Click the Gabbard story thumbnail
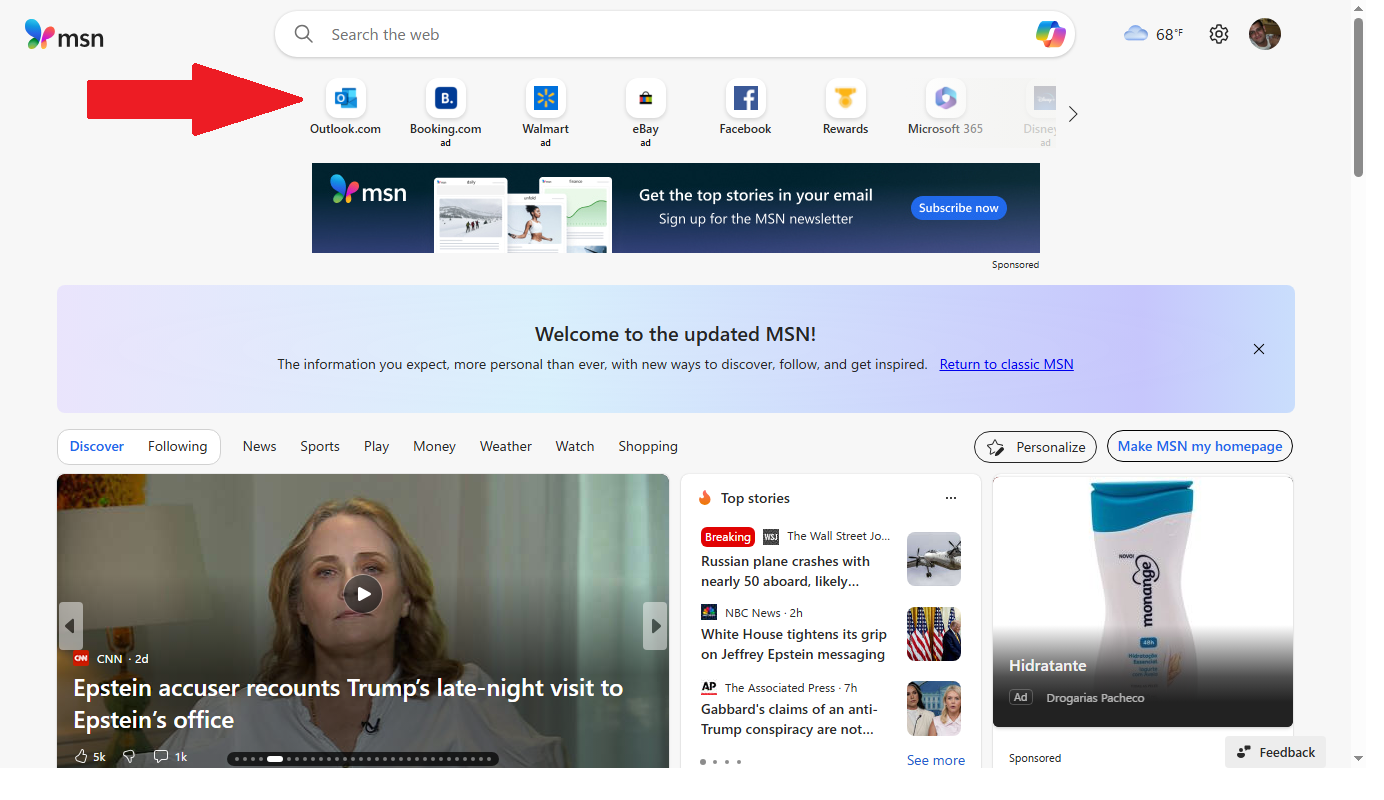 point(934,708)
